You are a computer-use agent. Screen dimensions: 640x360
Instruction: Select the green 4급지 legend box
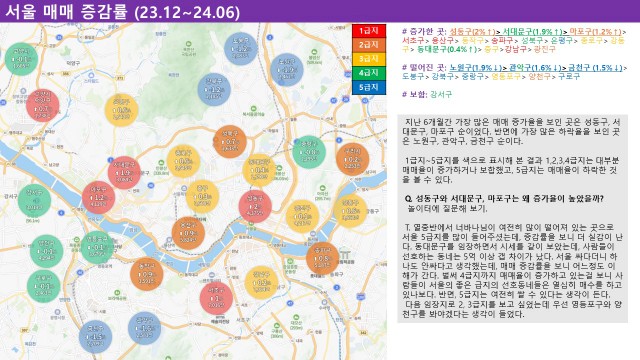(x=369, y=73)
